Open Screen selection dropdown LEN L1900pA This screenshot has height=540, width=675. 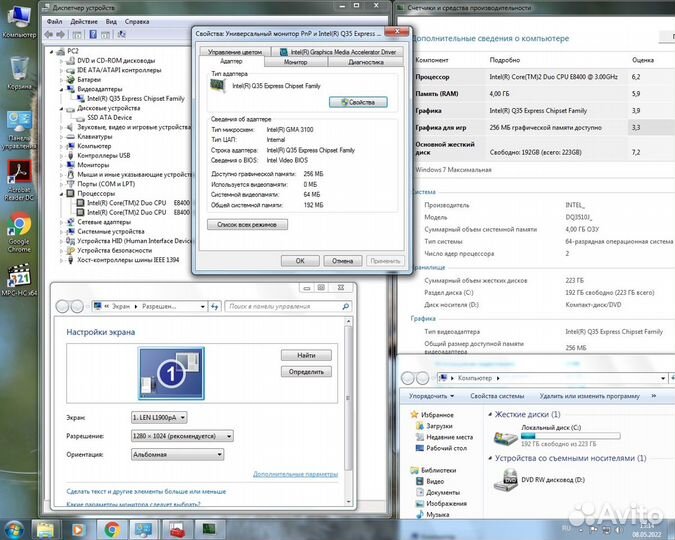point(159,417)
